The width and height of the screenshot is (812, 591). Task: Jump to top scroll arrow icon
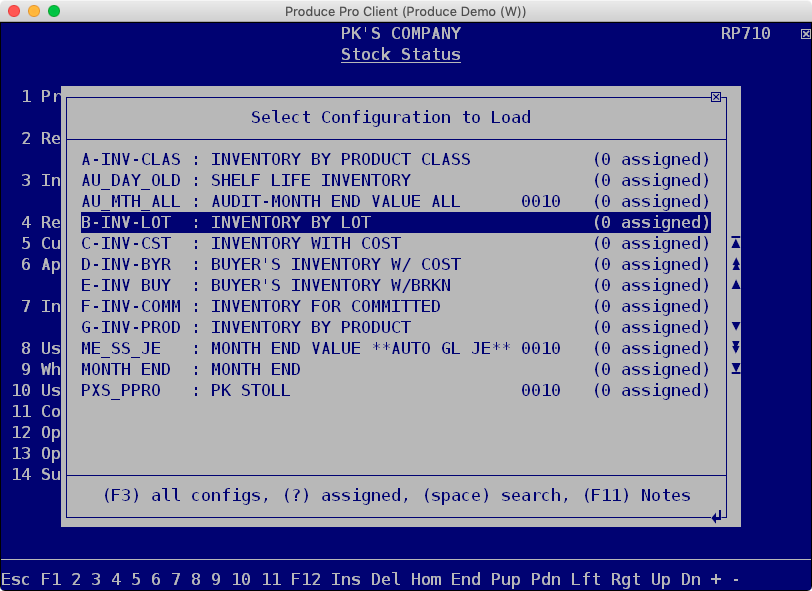pos(735,242)
